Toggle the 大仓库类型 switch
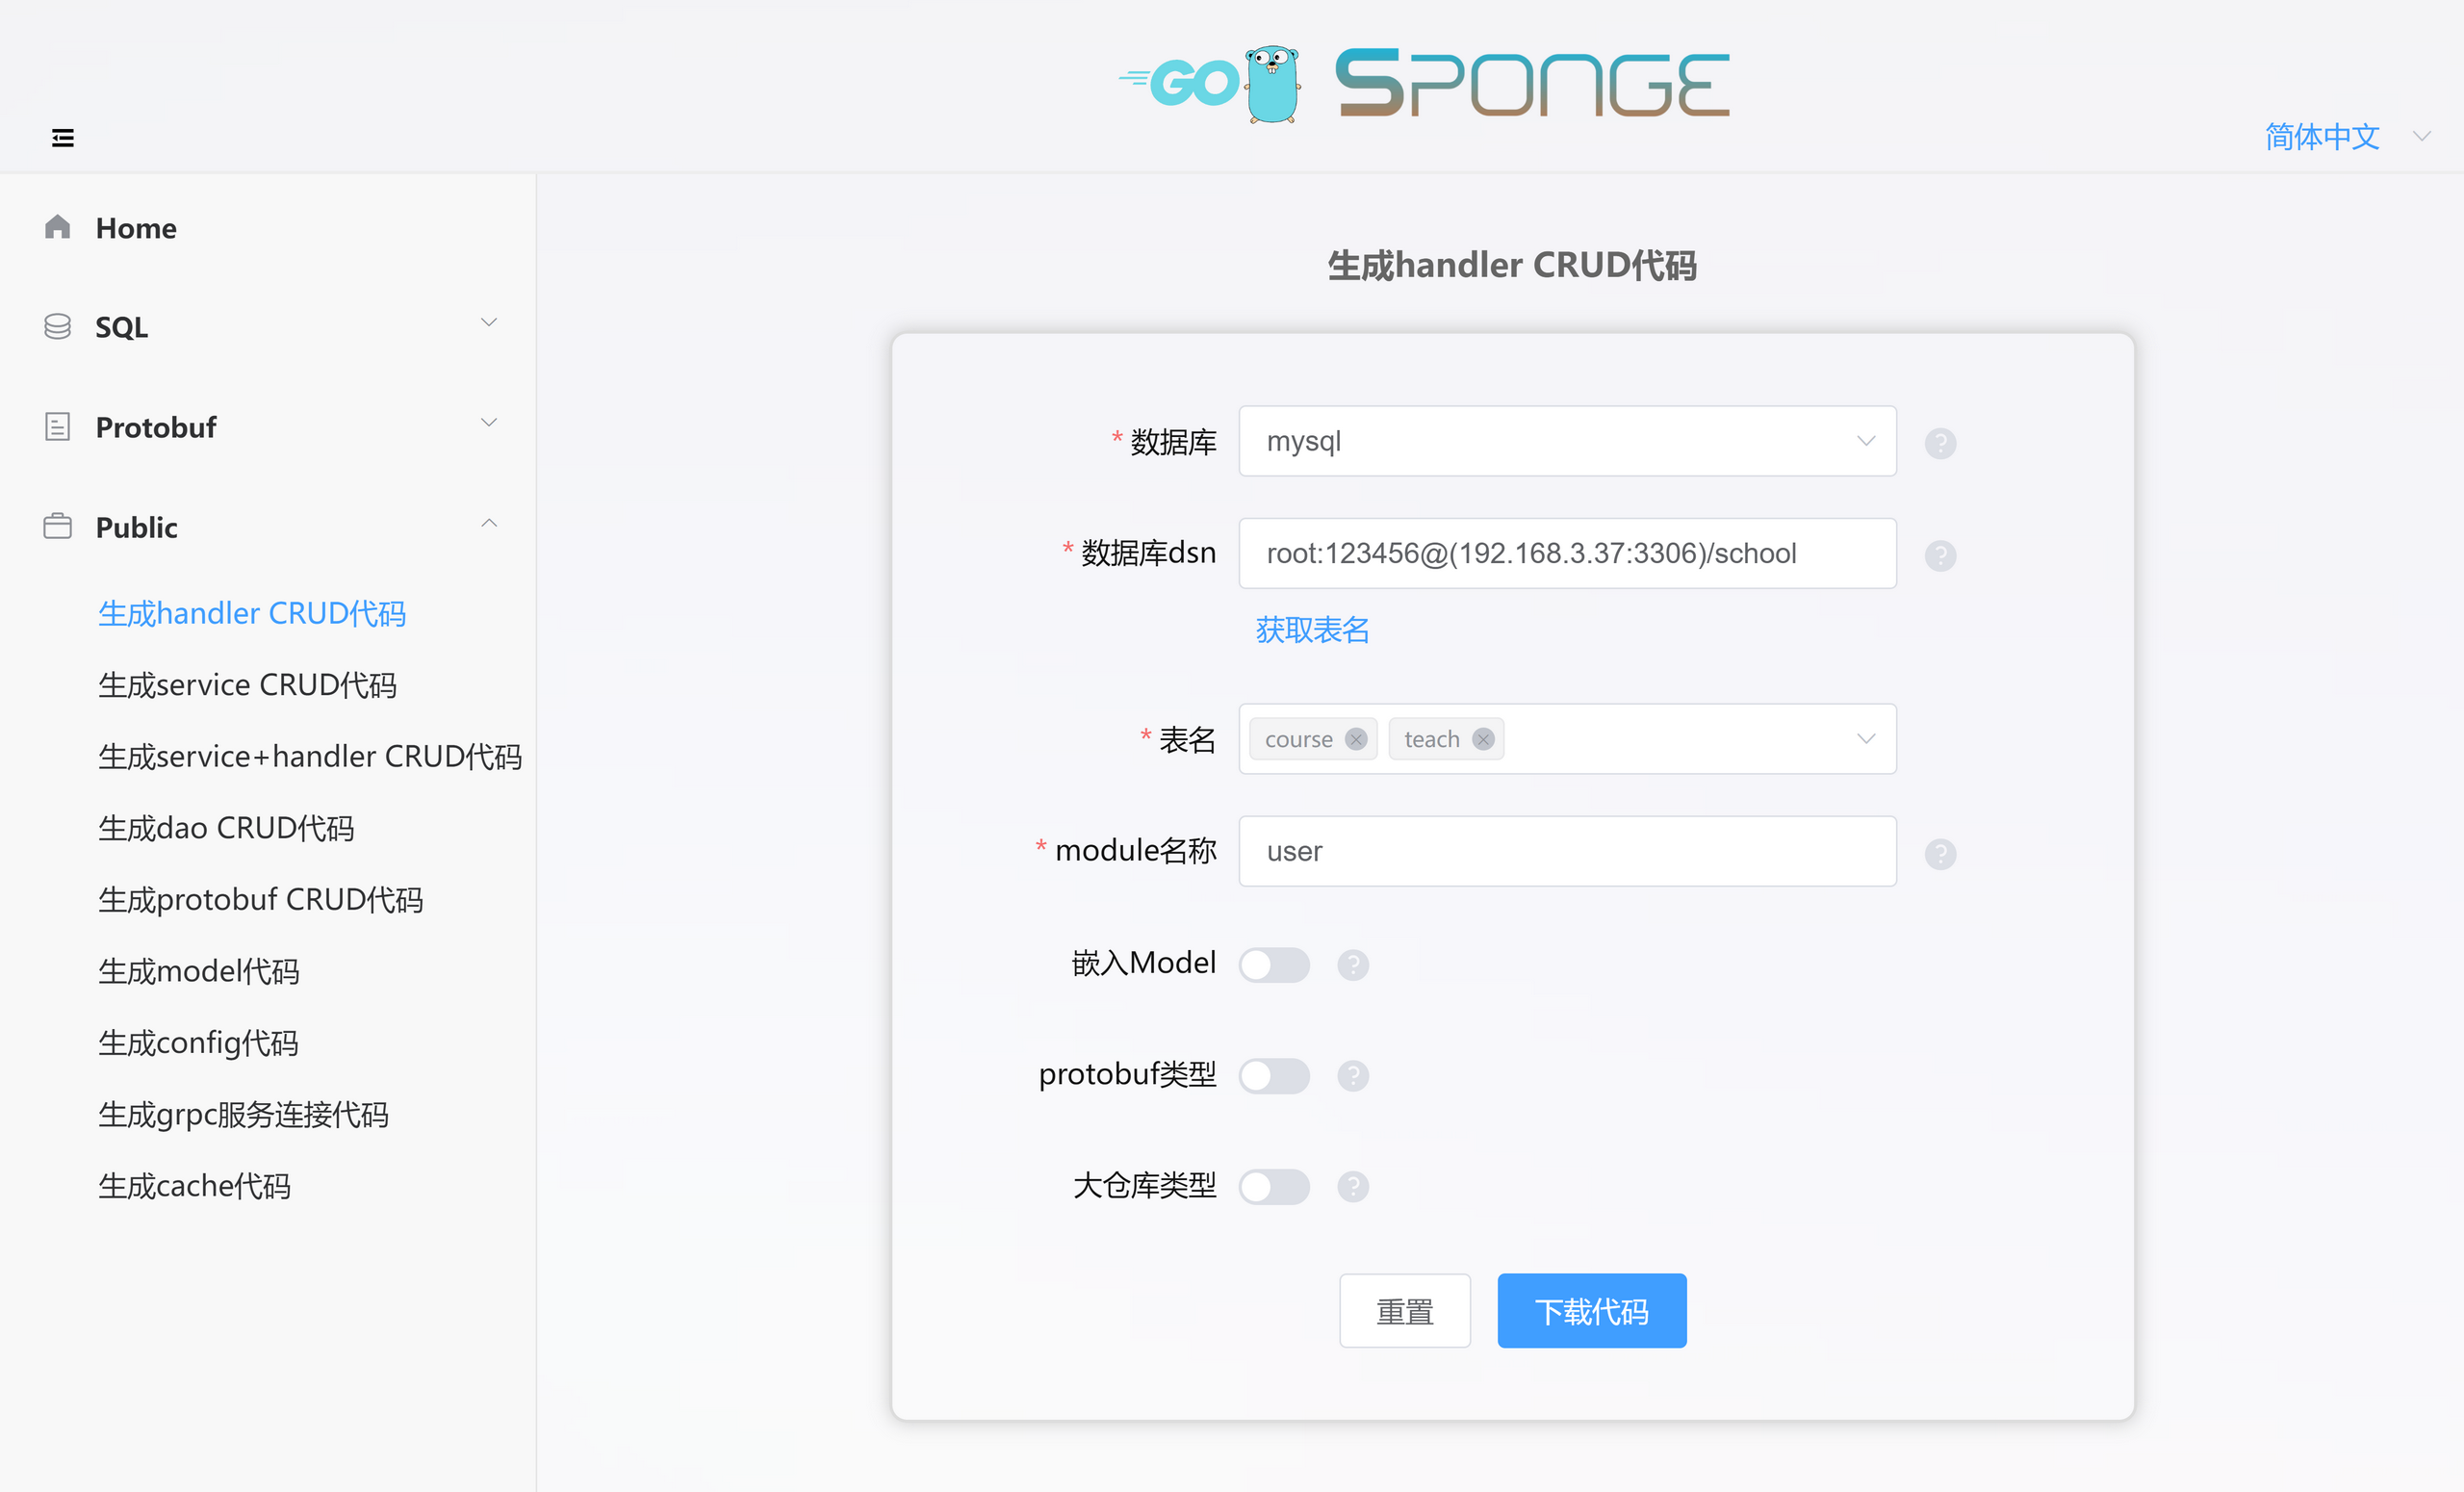Viewport: 2464px width, 1492px height. 1274,1187
